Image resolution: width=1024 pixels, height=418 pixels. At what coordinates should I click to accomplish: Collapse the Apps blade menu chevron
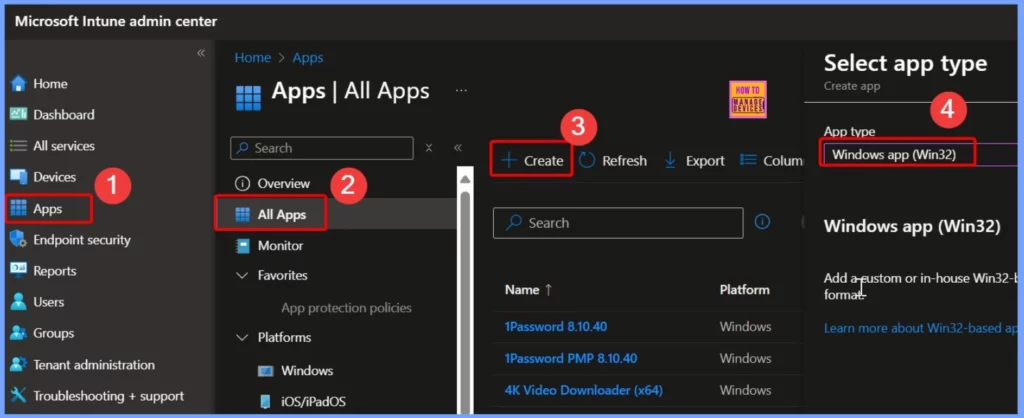coord(458,148)
